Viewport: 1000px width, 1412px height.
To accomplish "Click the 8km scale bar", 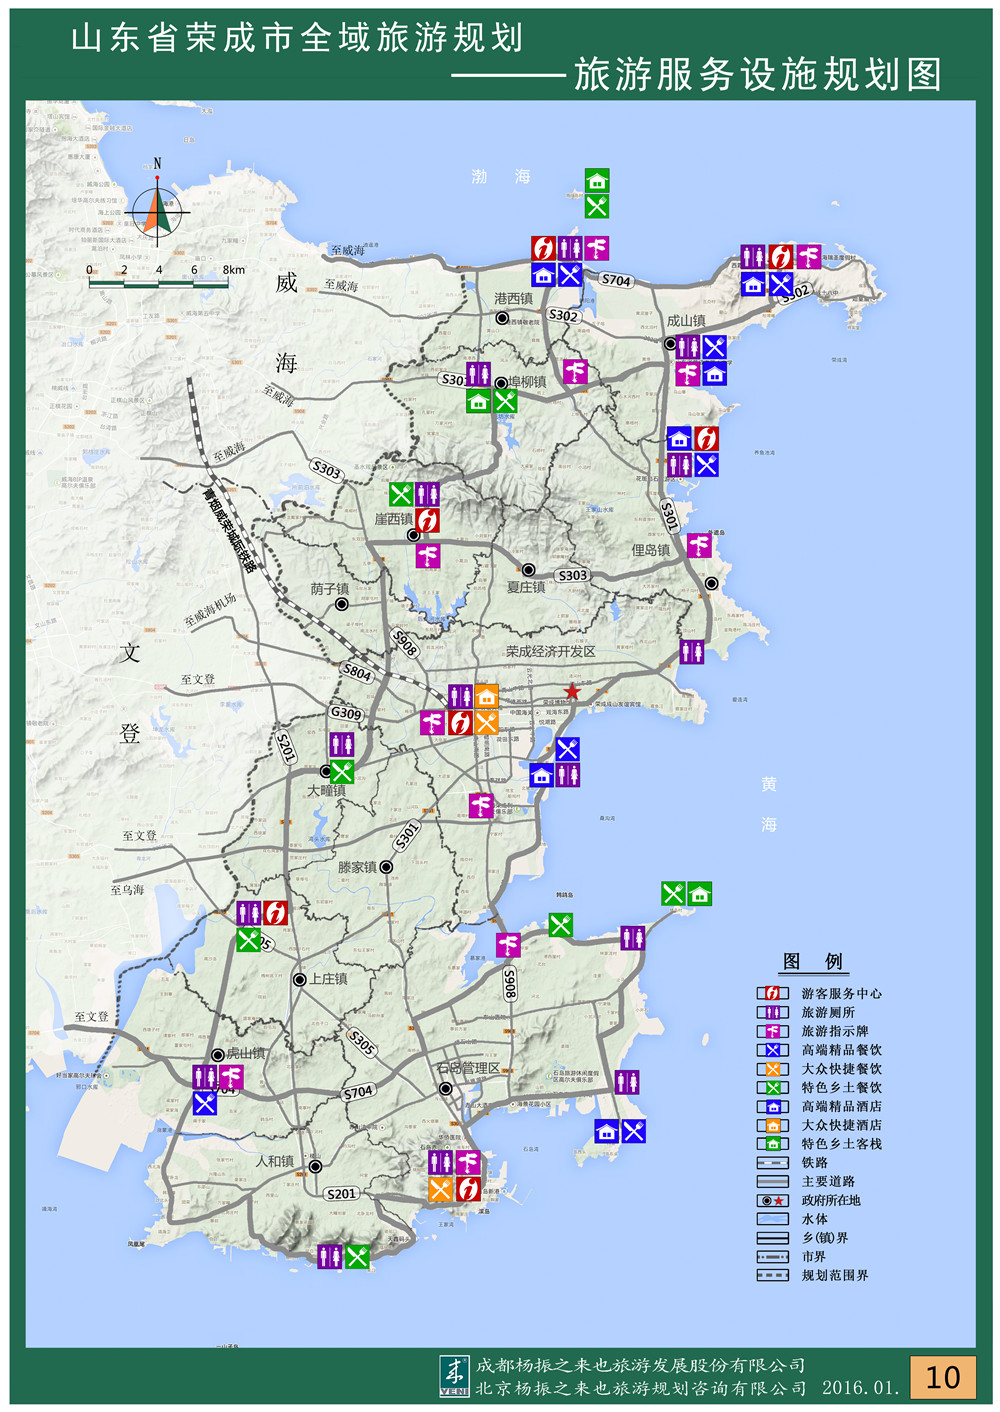I will [159, 284].
